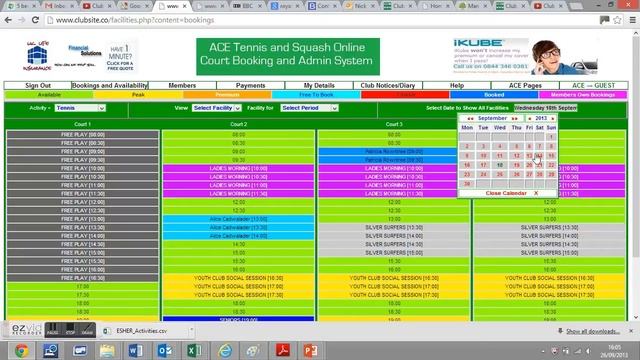Image resolution: width=640 pixels, height=360 pixels.
Task: Click the Have 1 Minute free quote ad
Action: pyautogui.click(x=120, y=57)
